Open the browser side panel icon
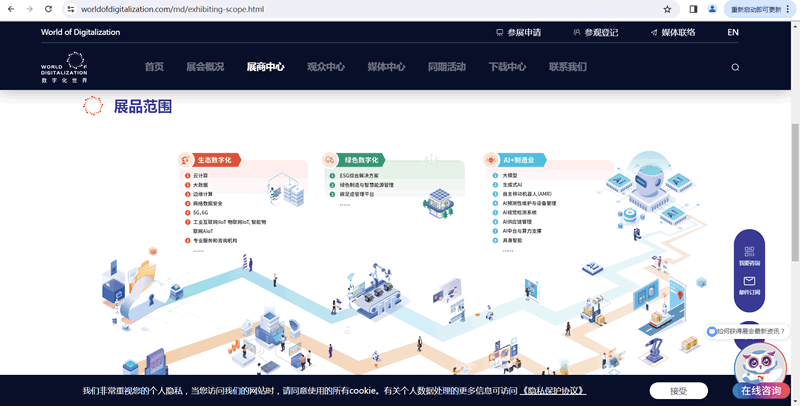This screenshot has height=406, width=800. (x=693, y=9)
